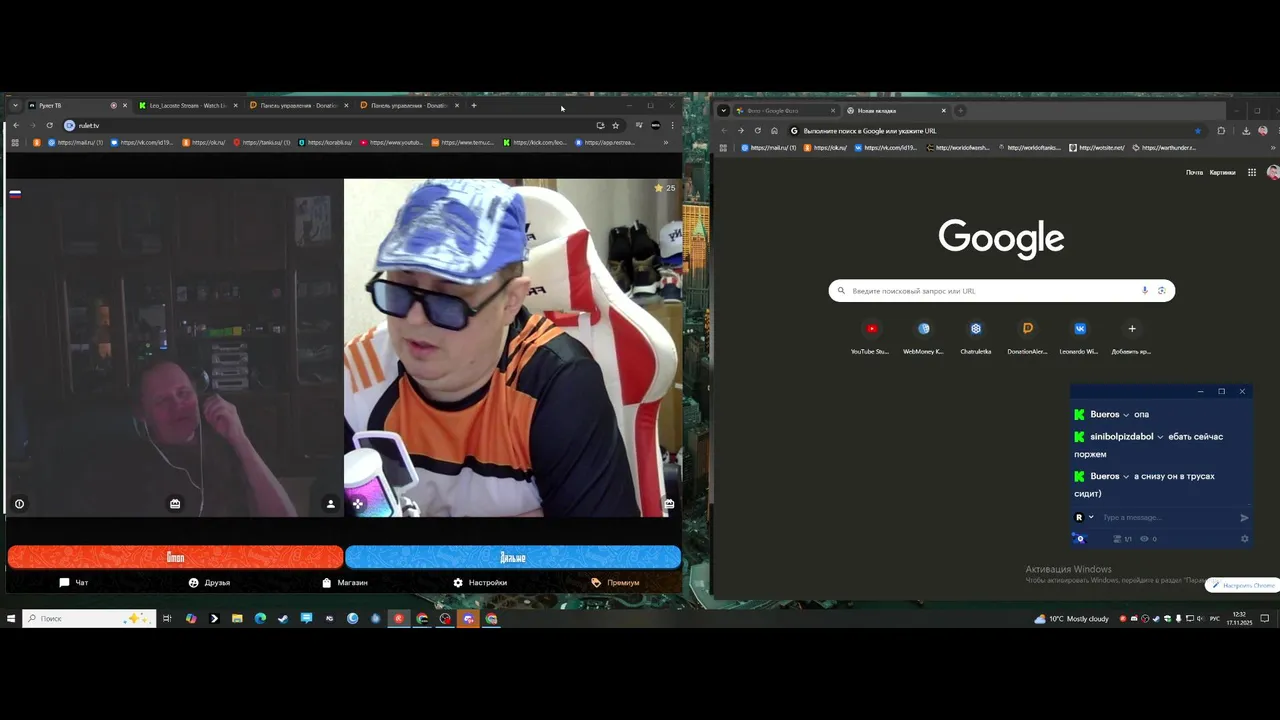Click the gamepad icon on the right video

point(358,504)
